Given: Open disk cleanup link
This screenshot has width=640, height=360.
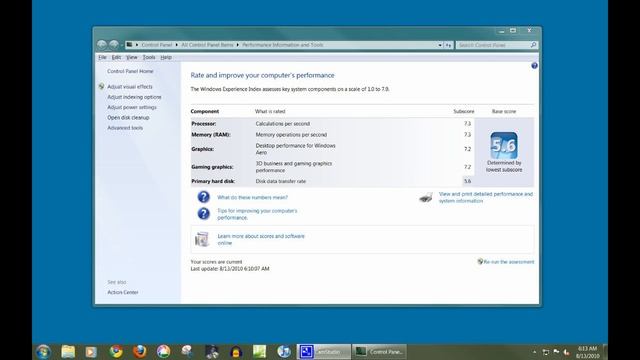Looking at the screenshot, I should (128, 118).
